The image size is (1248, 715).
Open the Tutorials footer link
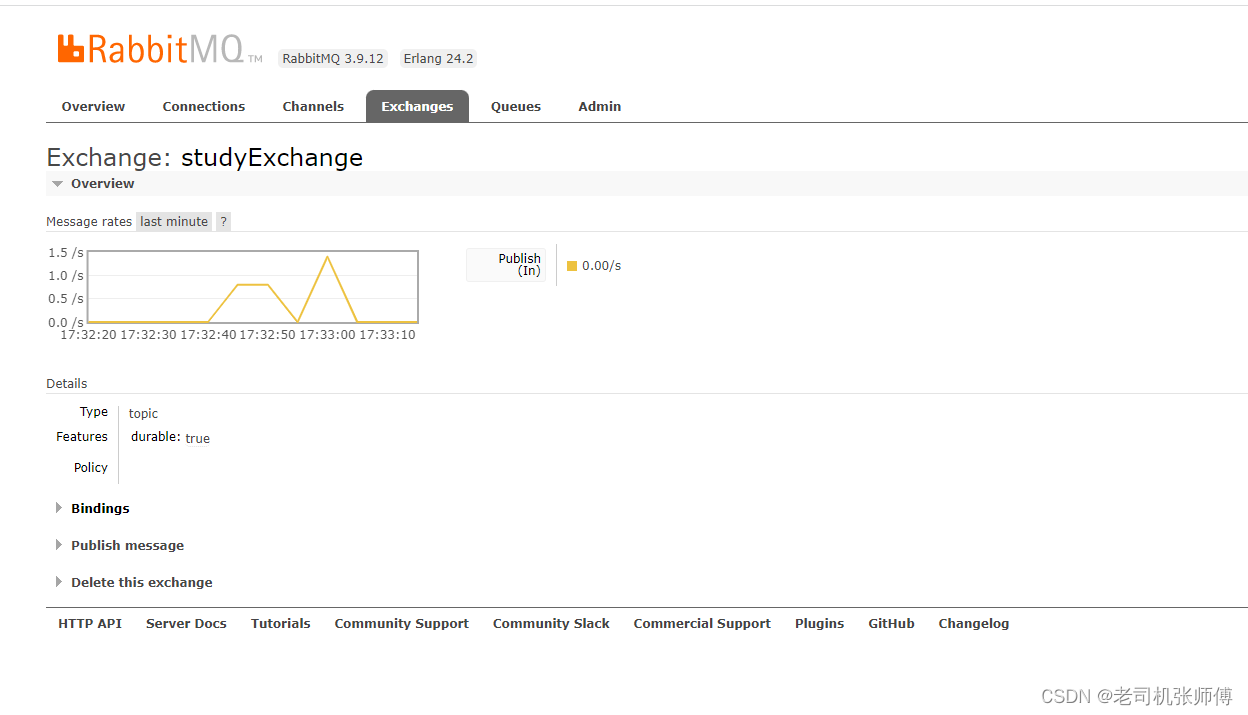[x=280, y=623]
